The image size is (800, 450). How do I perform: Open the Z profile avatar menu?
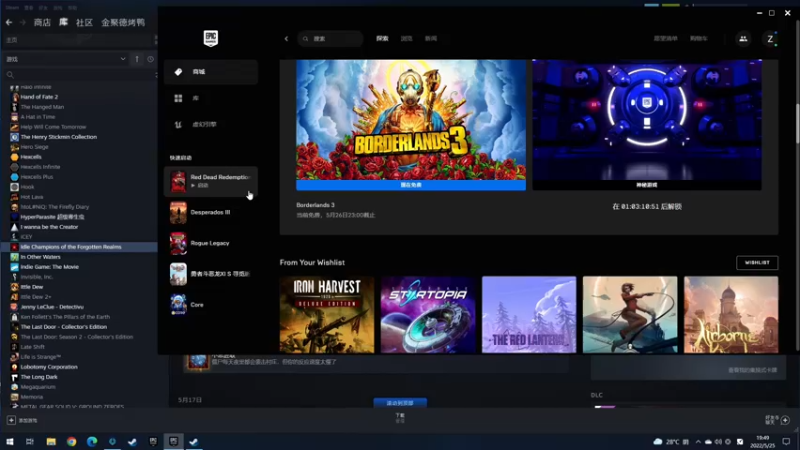coord(770,39)
